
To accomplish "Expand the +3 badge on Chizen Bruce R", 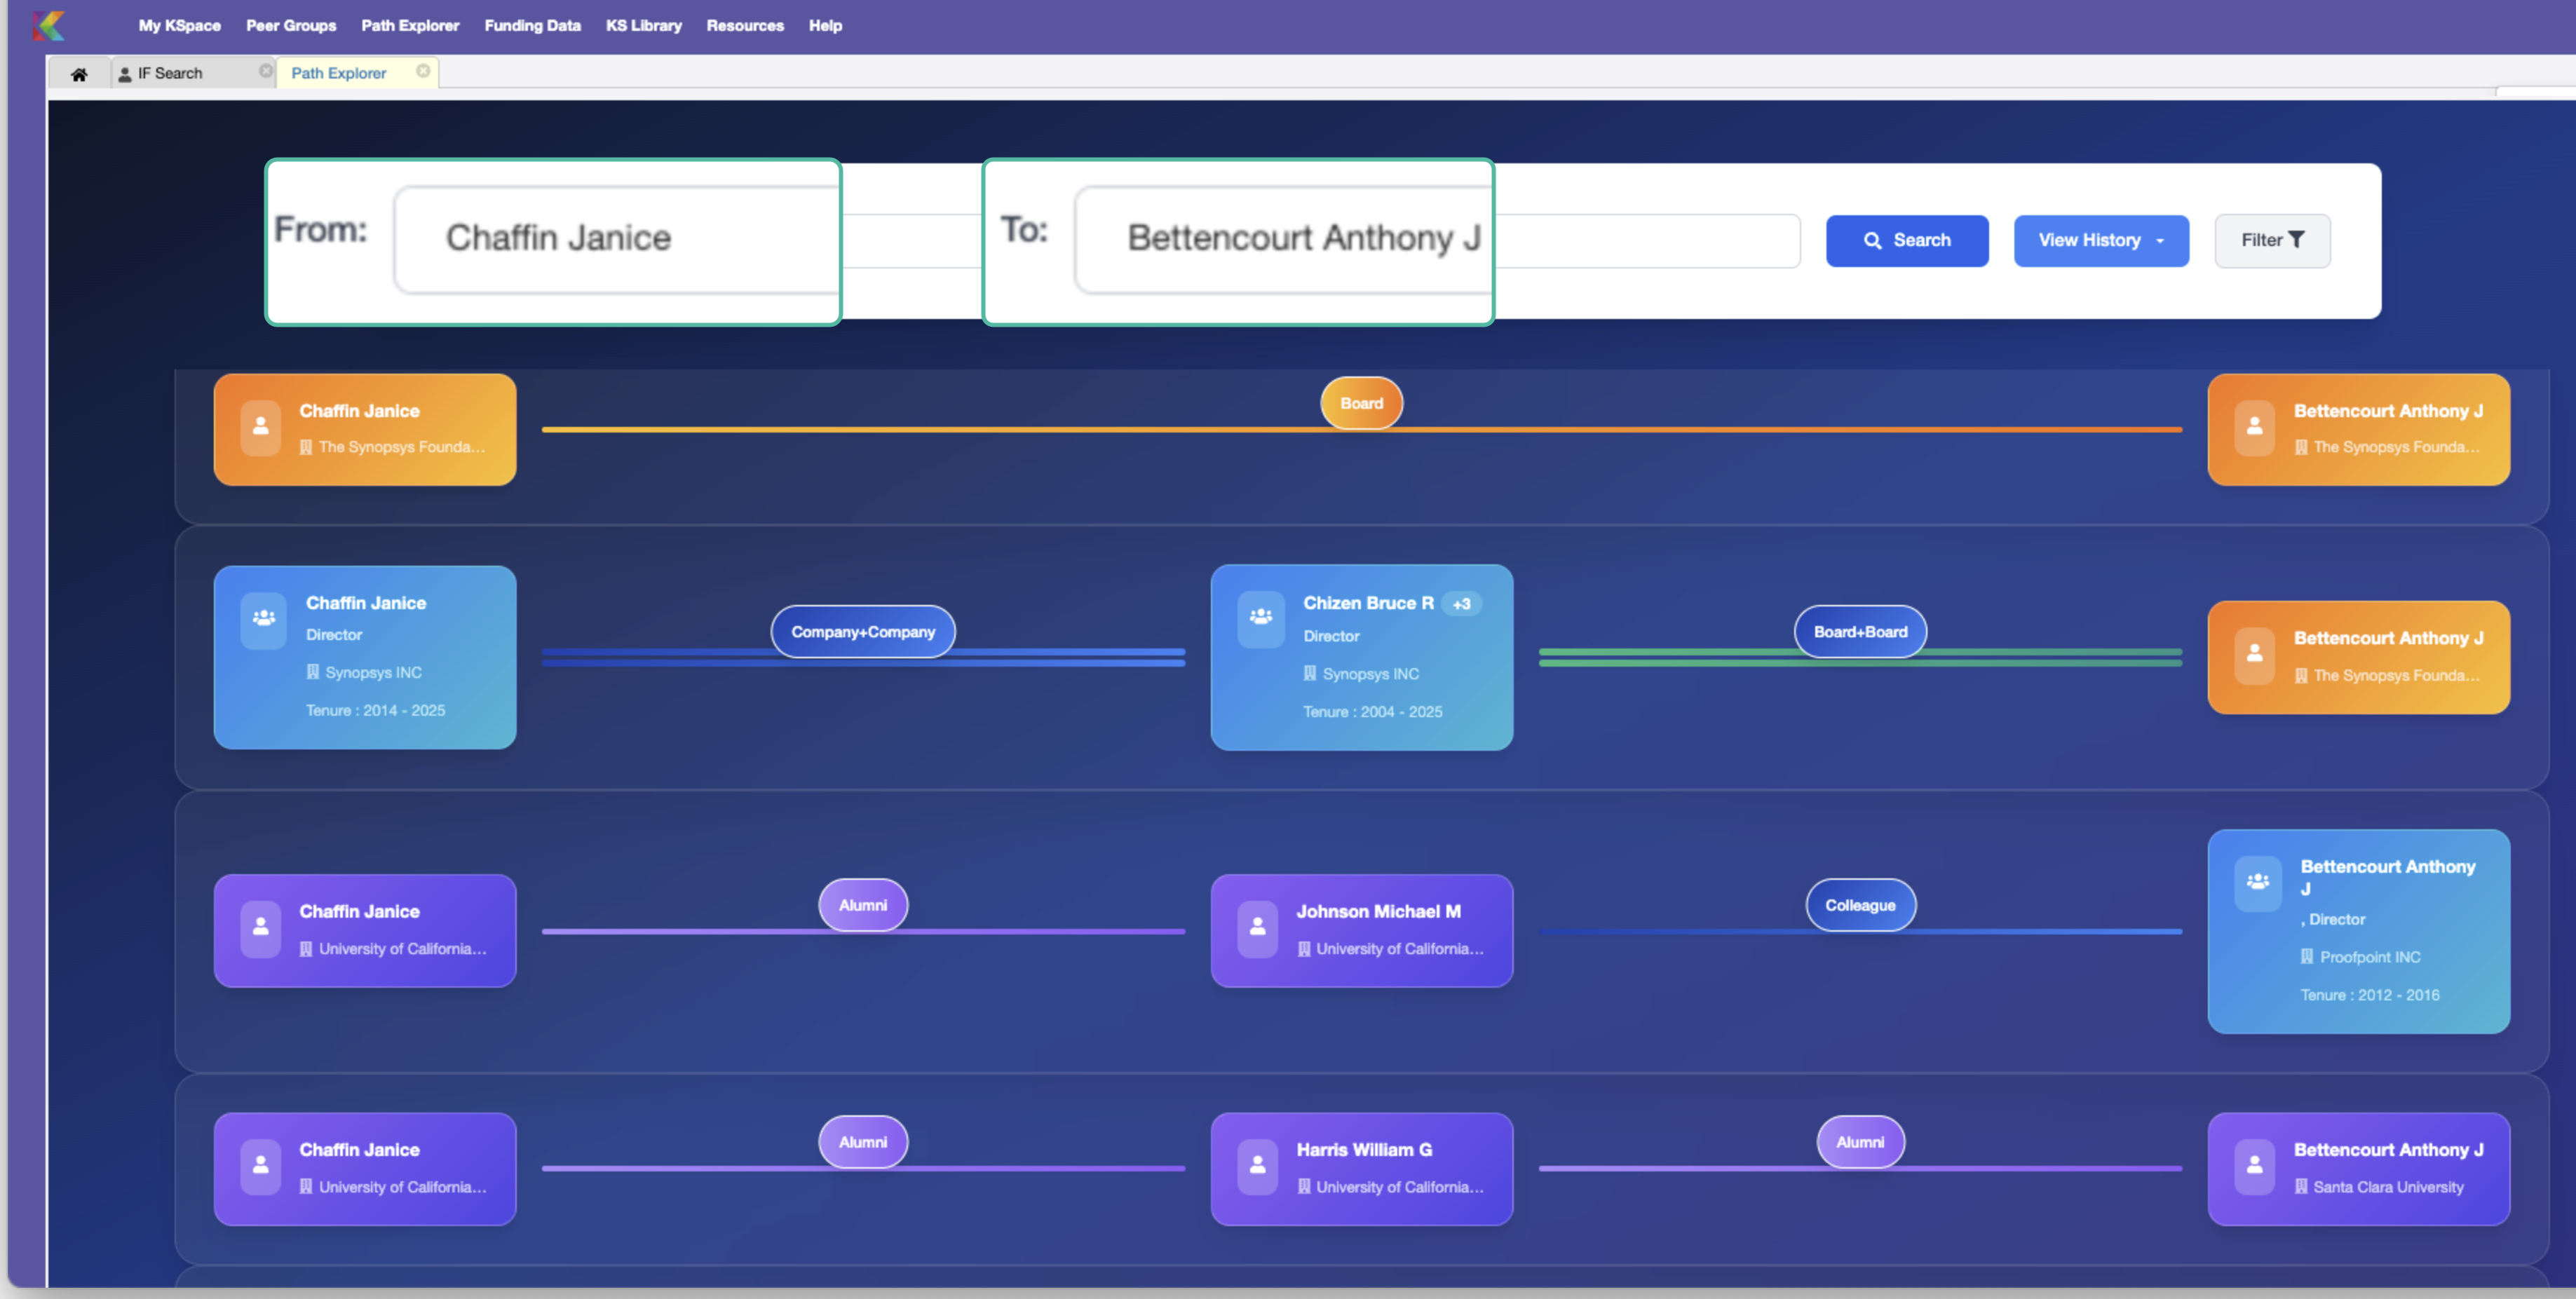I will 1462,604.
